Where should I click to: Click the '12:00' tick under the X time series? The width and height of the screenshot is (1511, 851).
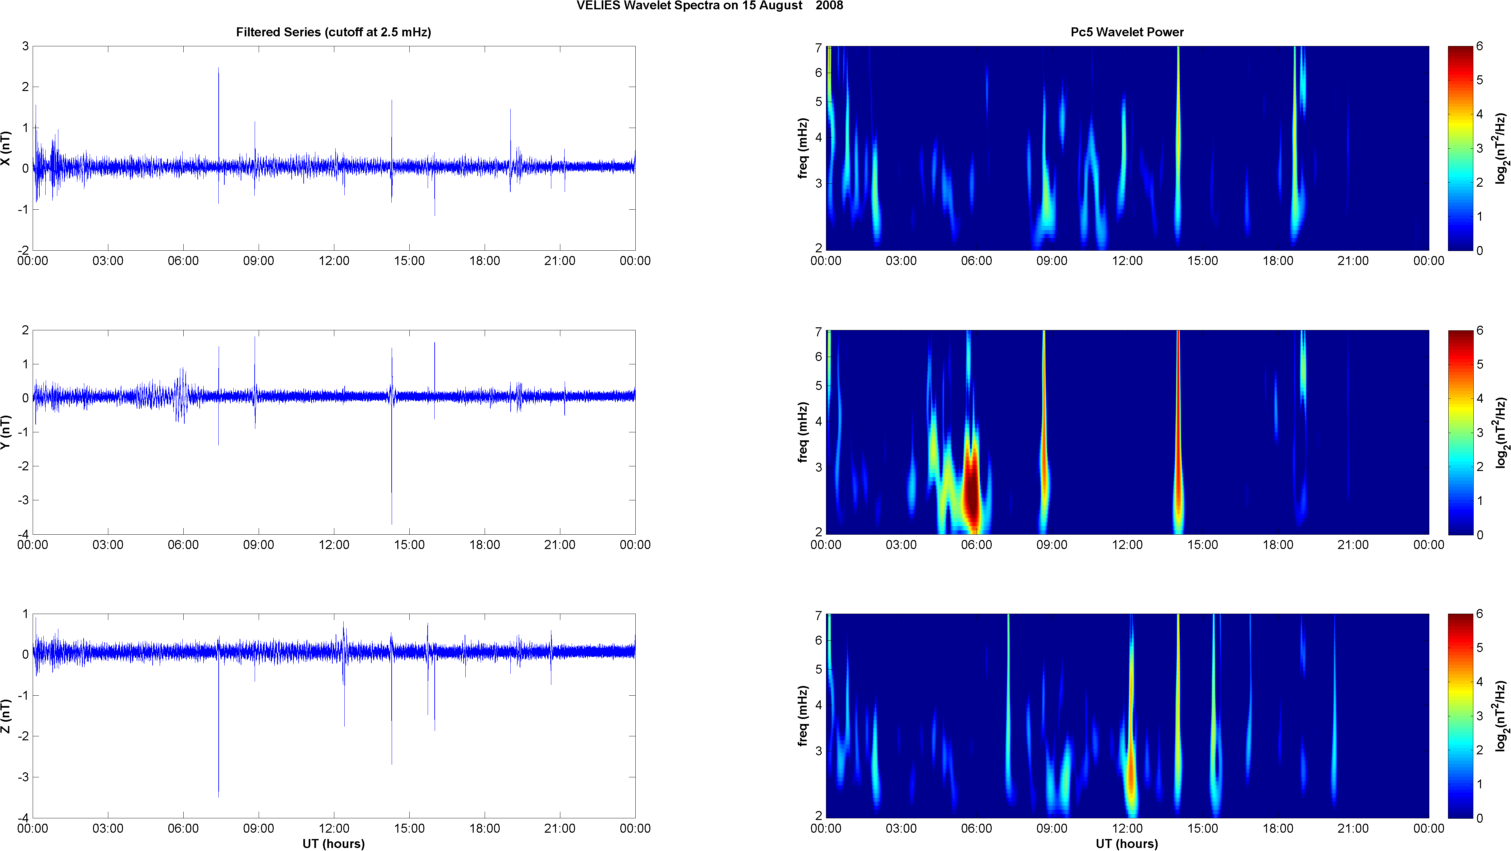point(334,261)
